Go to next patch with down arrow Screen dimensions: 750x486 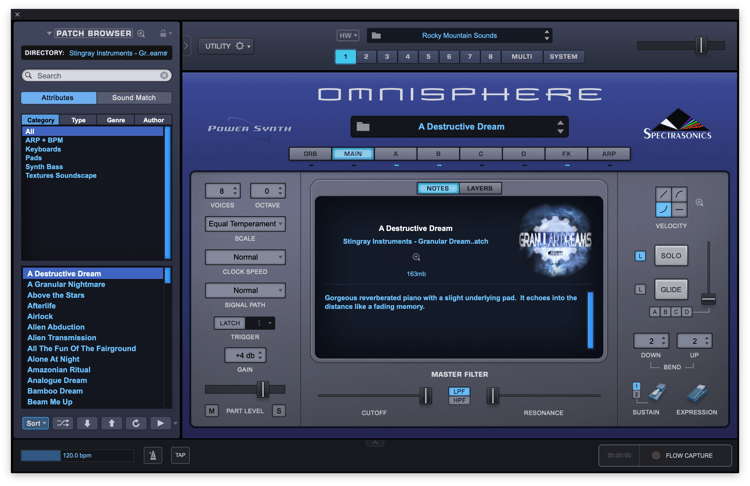tap(87, 423)
